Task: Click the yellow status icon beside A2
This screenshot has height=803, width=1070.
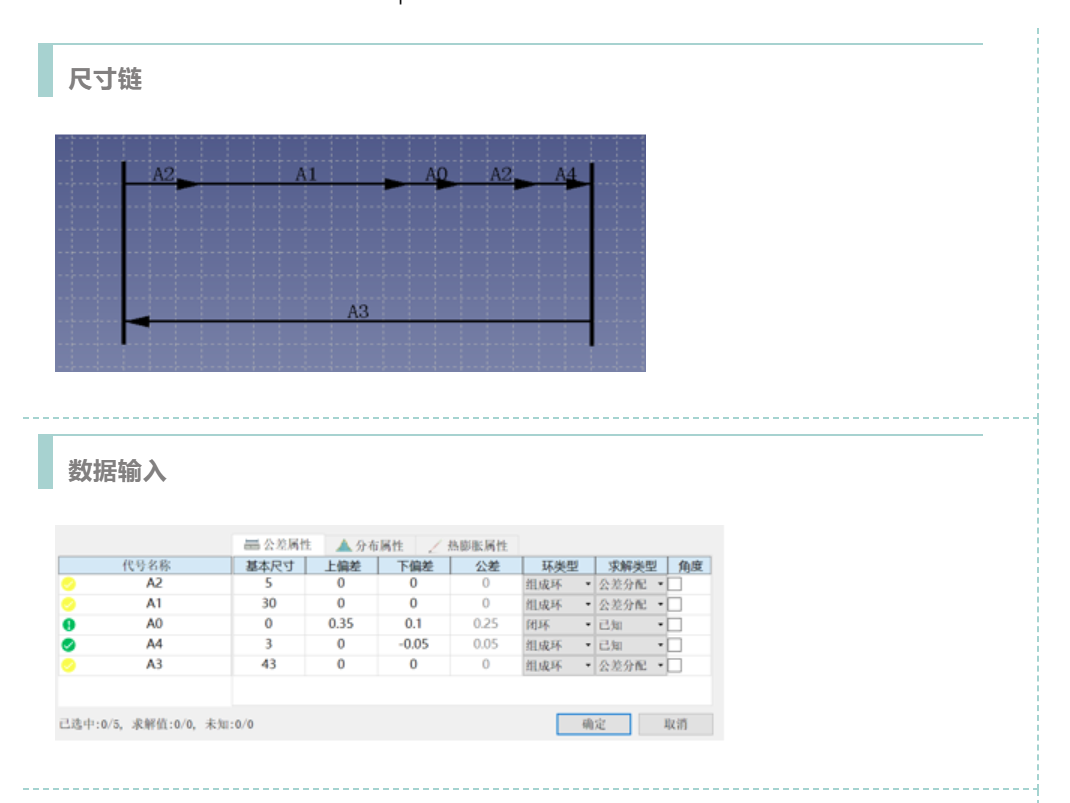Action: coord(69,584)
